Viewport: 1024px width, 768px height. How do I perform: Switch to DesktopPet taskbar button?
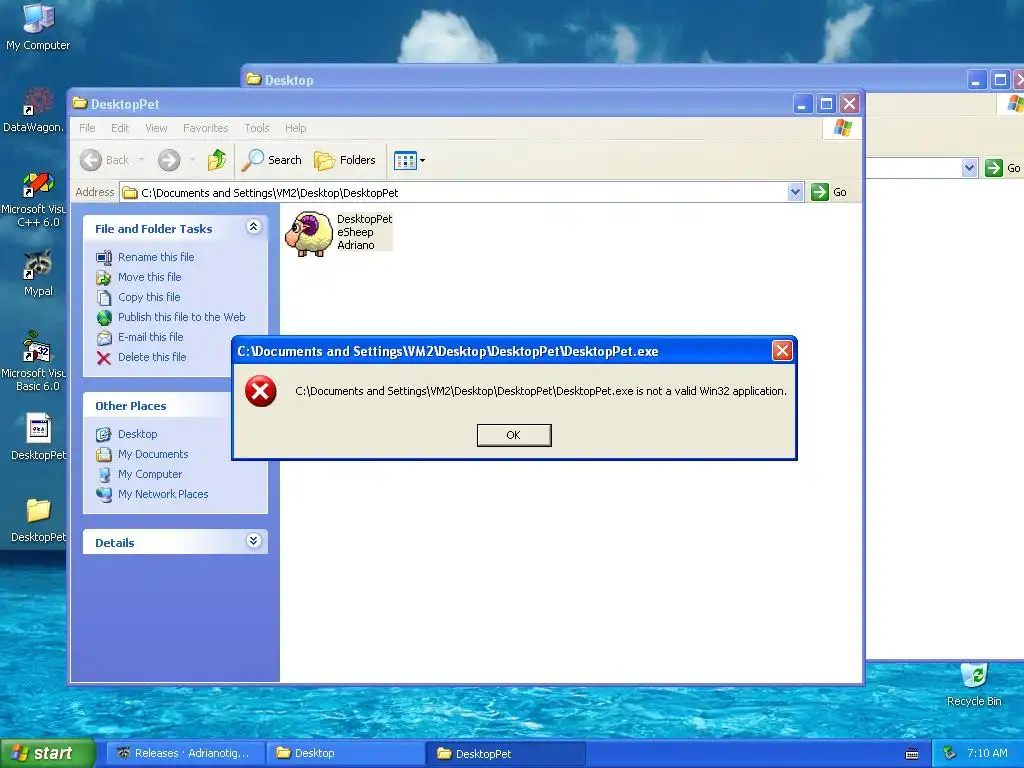tap(505, 754)
